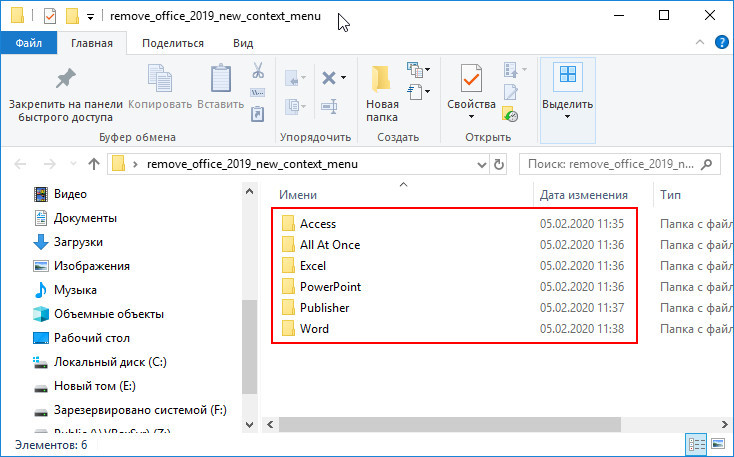This screenshot has height=457, width=734.
Task: Click the New folder icon in title bar
Action: [x=72, y=16]
